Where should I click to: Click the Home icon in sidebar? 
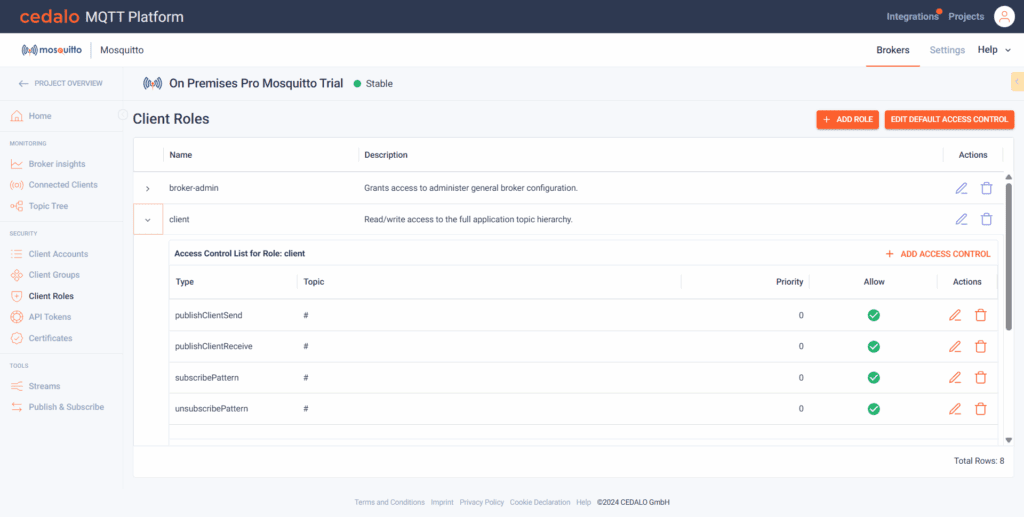[x=17, y=116]
